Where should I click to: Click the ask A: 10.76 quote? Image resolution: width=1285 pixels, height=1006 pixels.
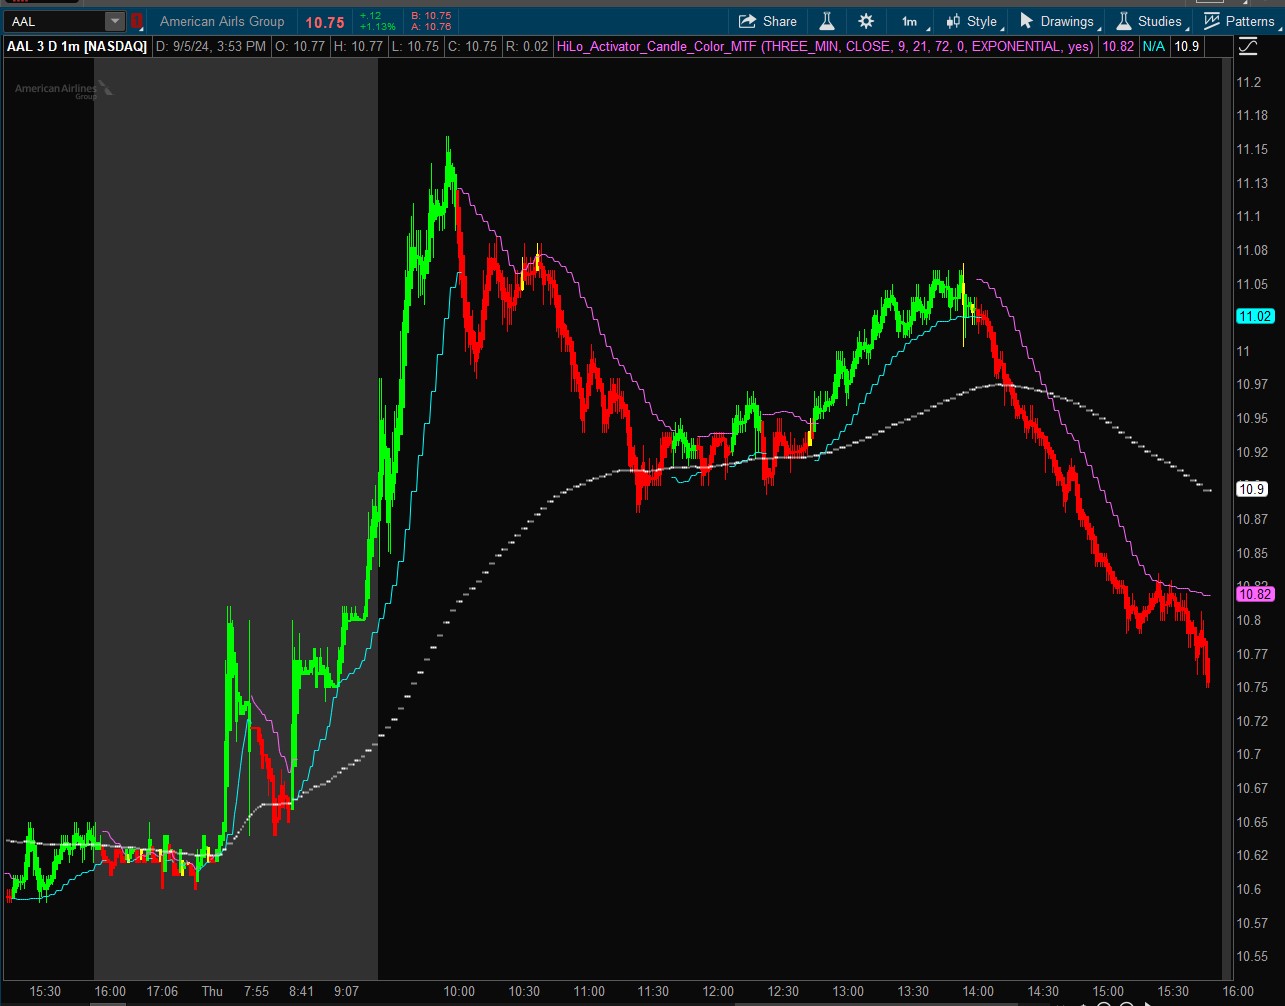(x=432, y=27)
